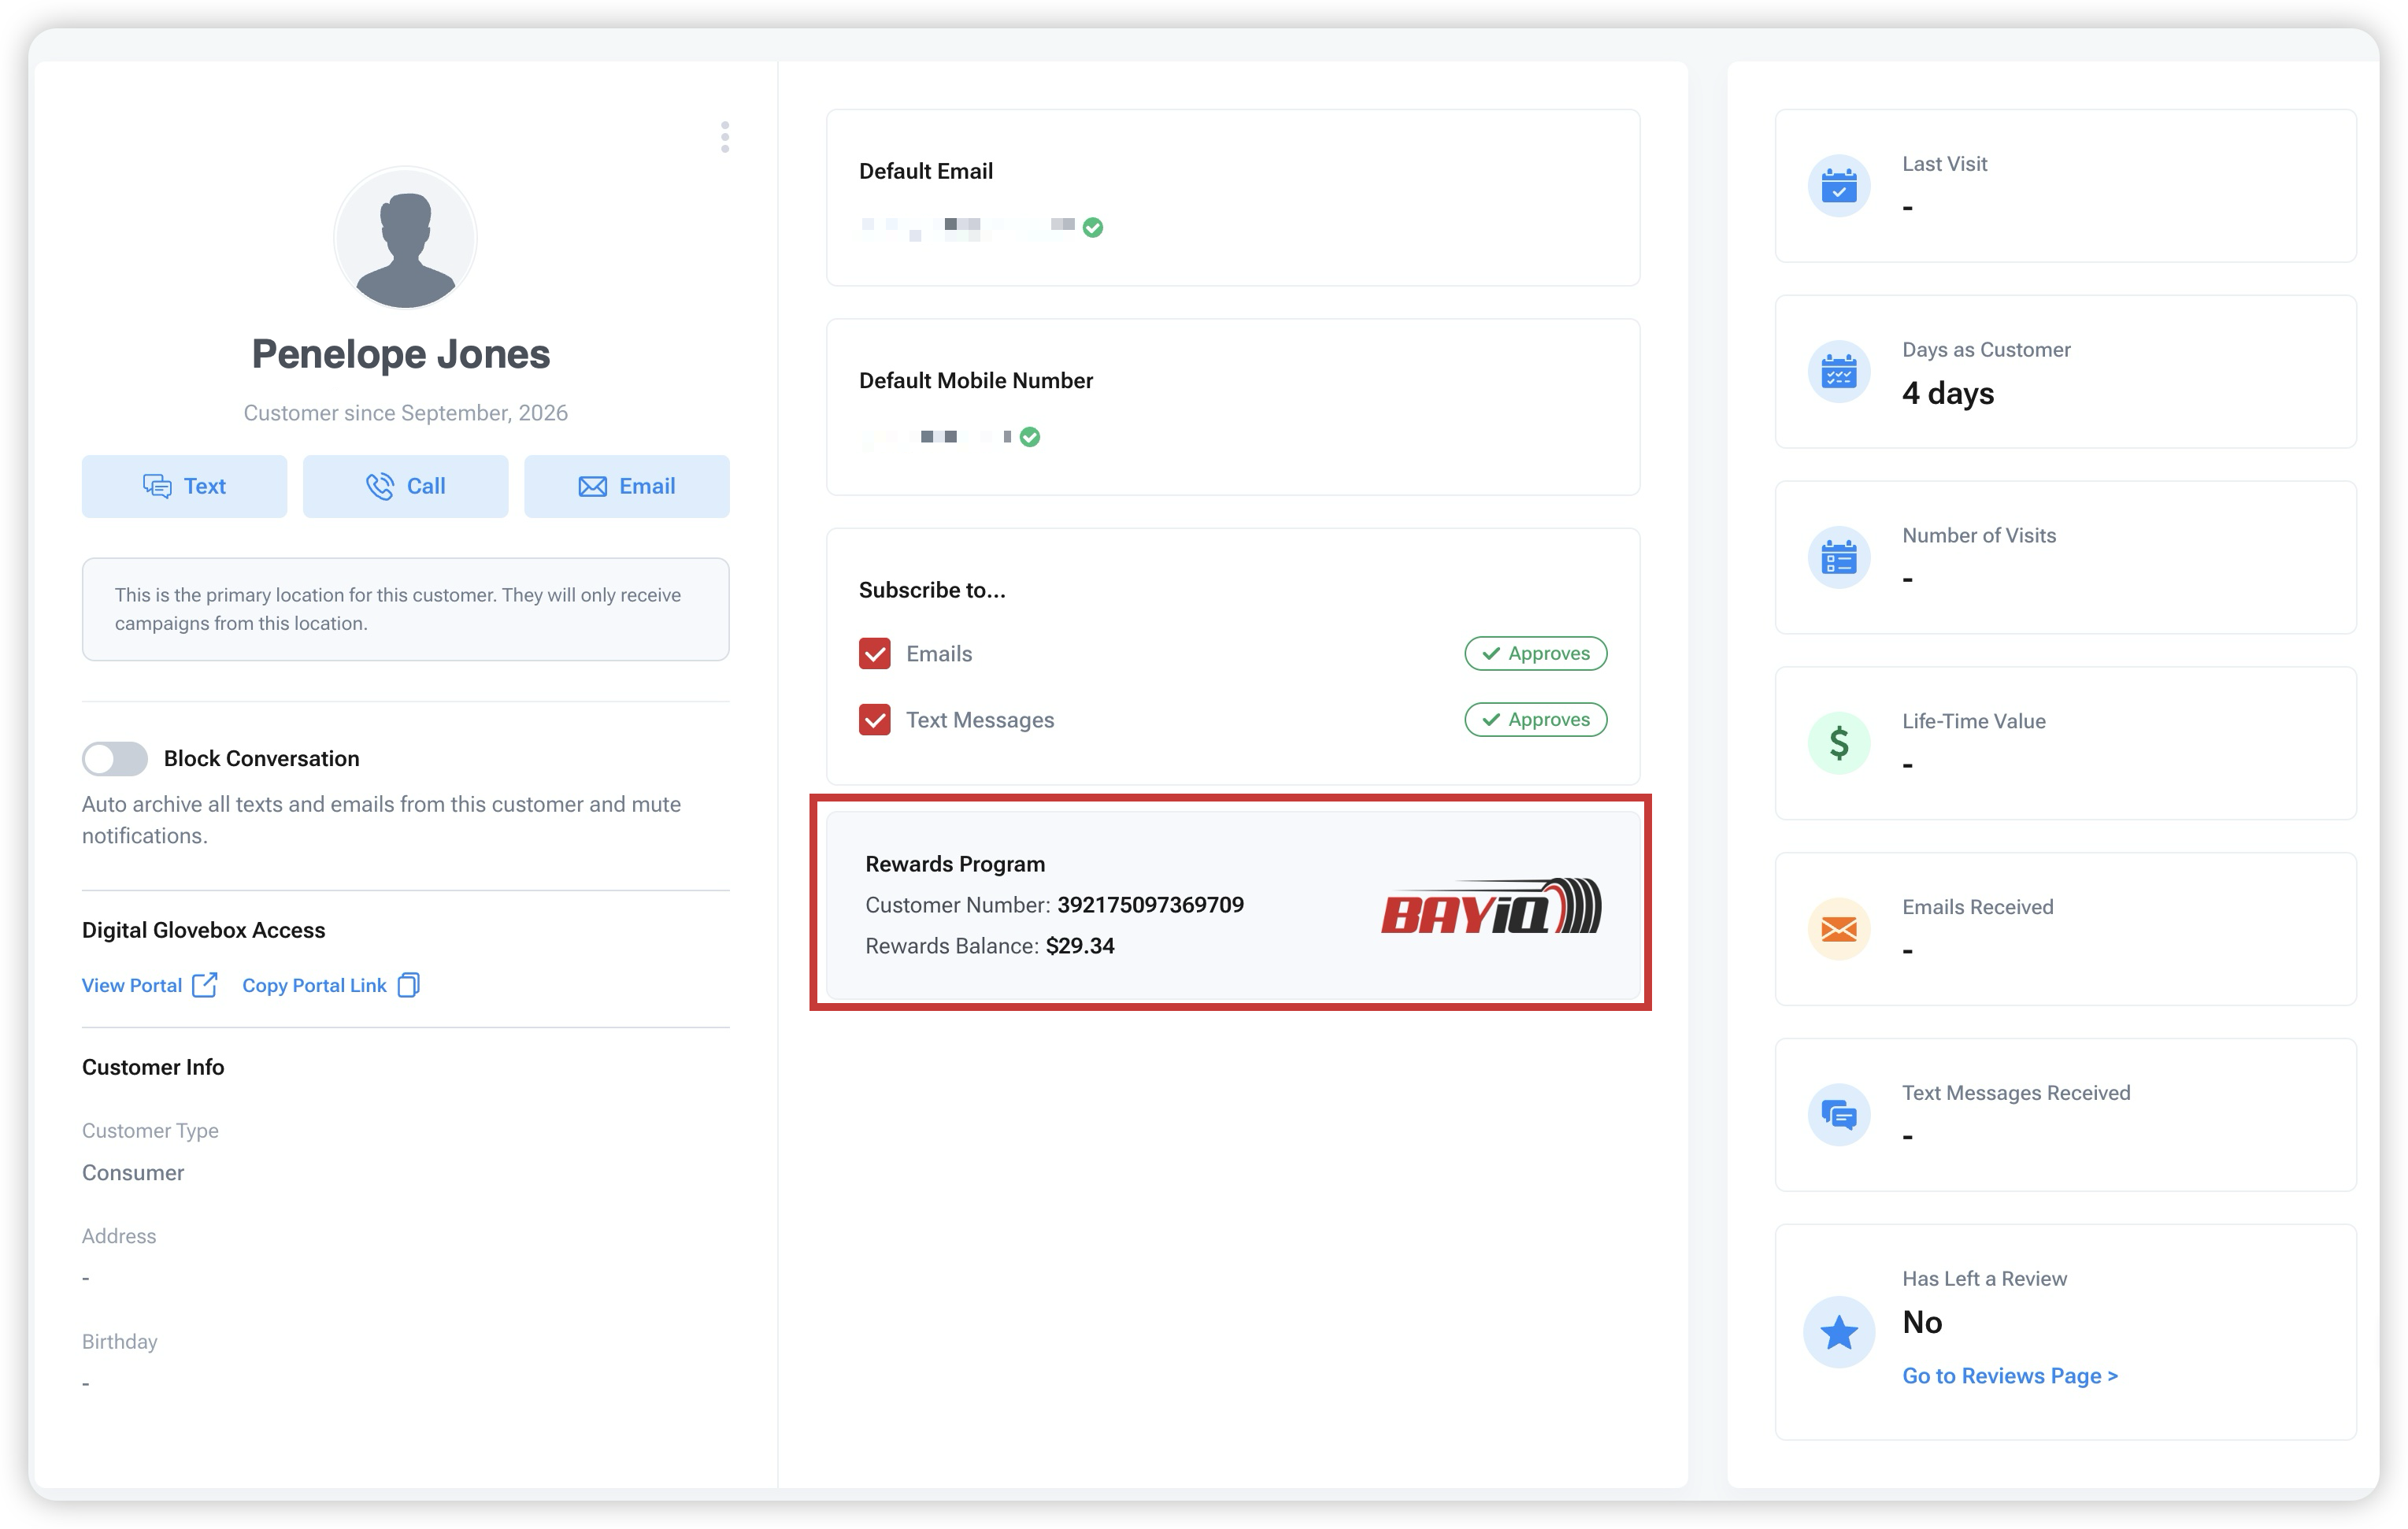The width and height of the screenshot is (2408, 1529).
Task: Click the Days as Customer calendar icon
Action: pos(1838,371)
